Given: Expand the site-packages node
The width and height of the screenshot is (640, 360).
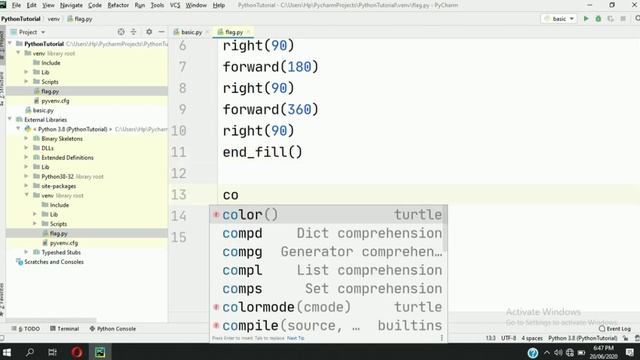Looking at the screenshot, I should click(27, 186).
